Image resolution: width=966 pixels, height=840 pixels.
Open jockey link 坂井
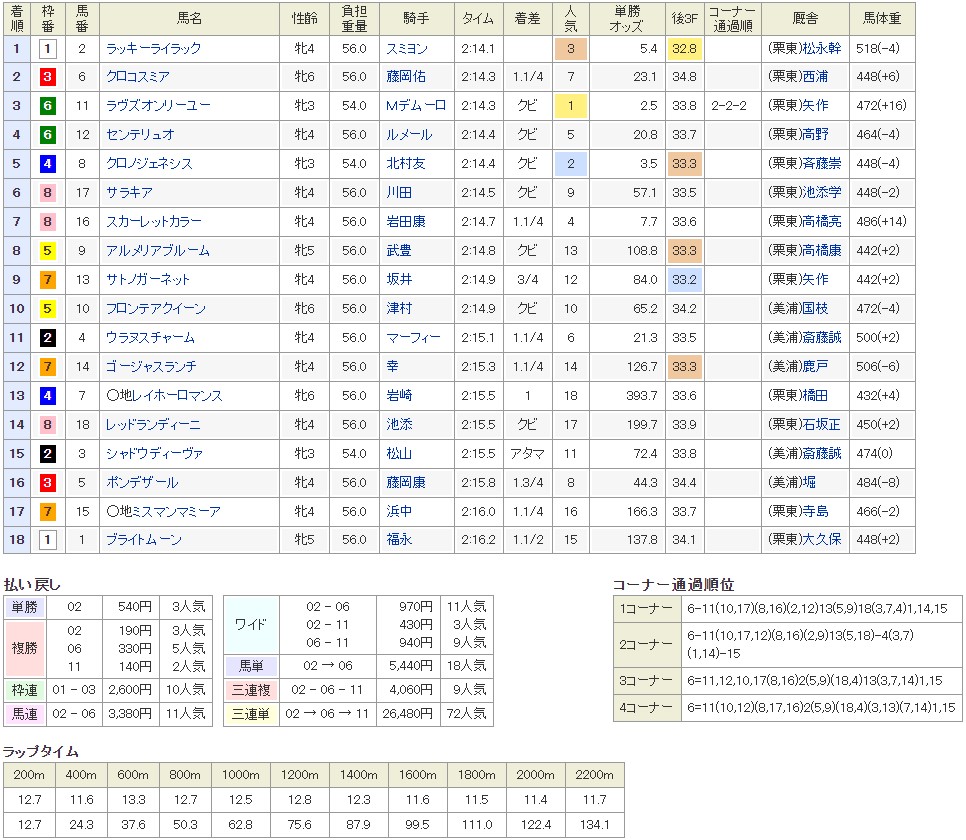(x=399, y=280)
